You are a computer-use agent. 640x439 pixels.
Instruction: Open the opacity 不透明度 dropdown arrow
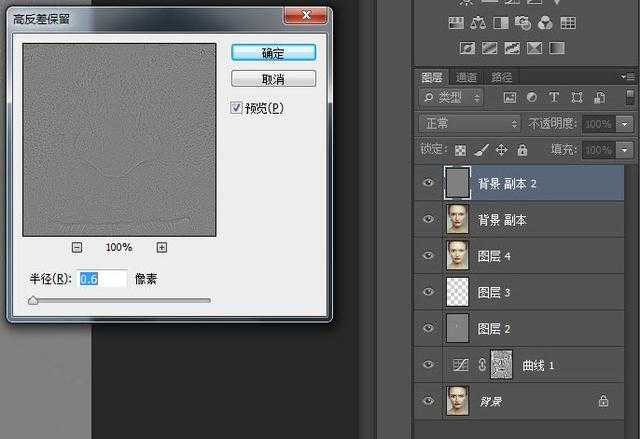pyautogui.click(x=627, y=124)
